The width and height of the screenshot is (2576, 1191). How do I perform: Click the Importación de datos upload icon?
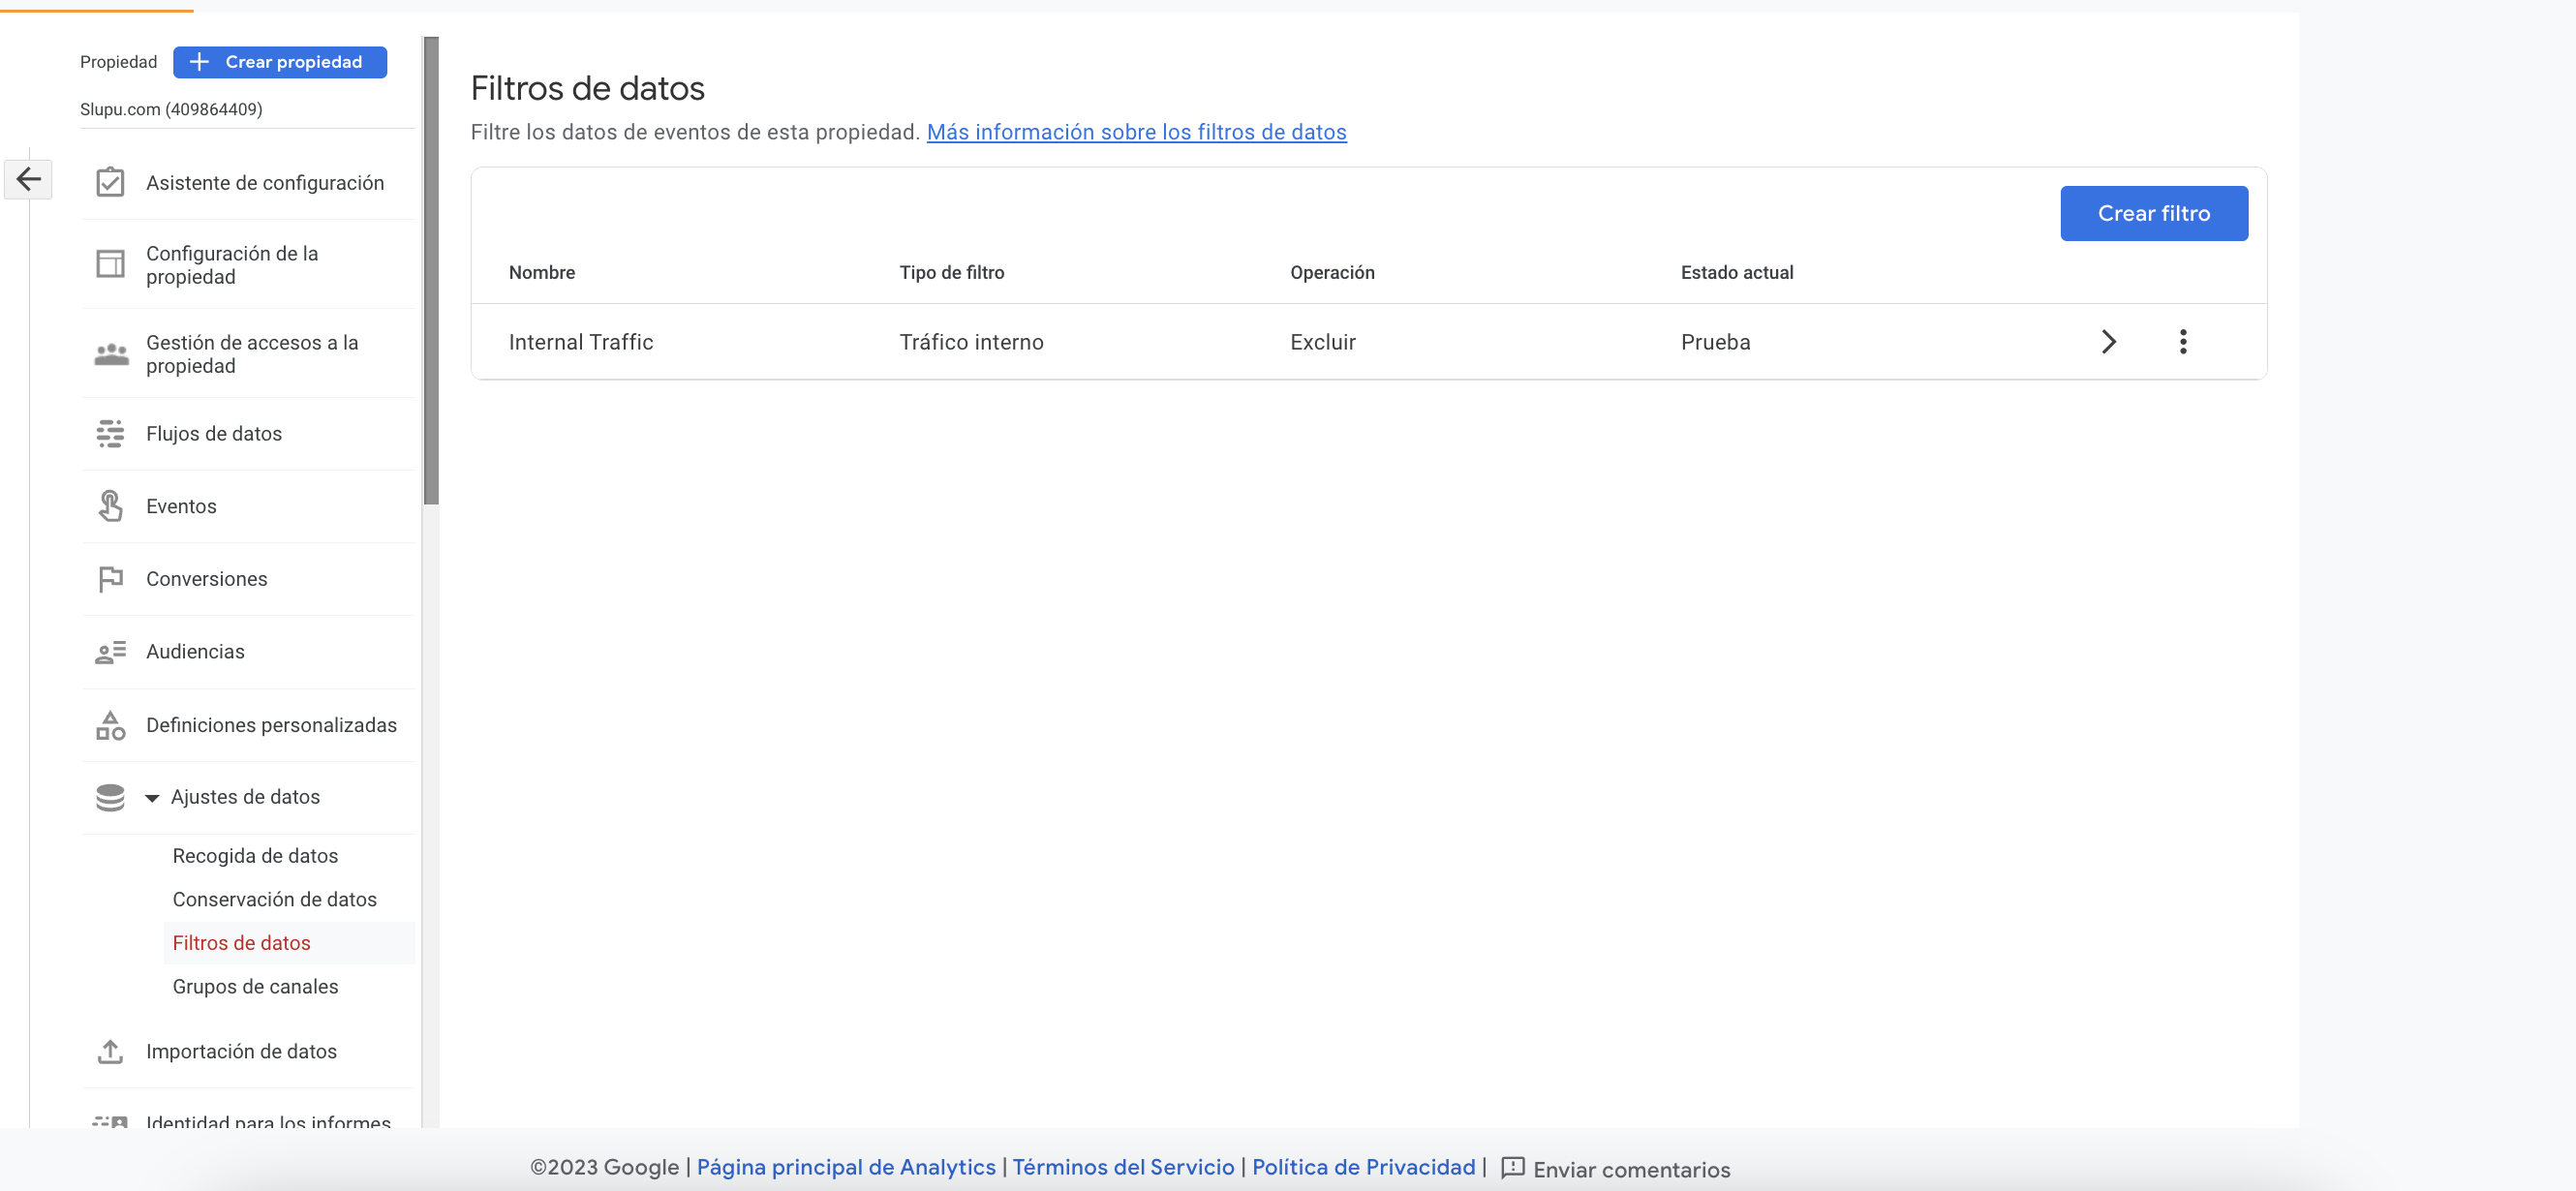[110, 1052]
